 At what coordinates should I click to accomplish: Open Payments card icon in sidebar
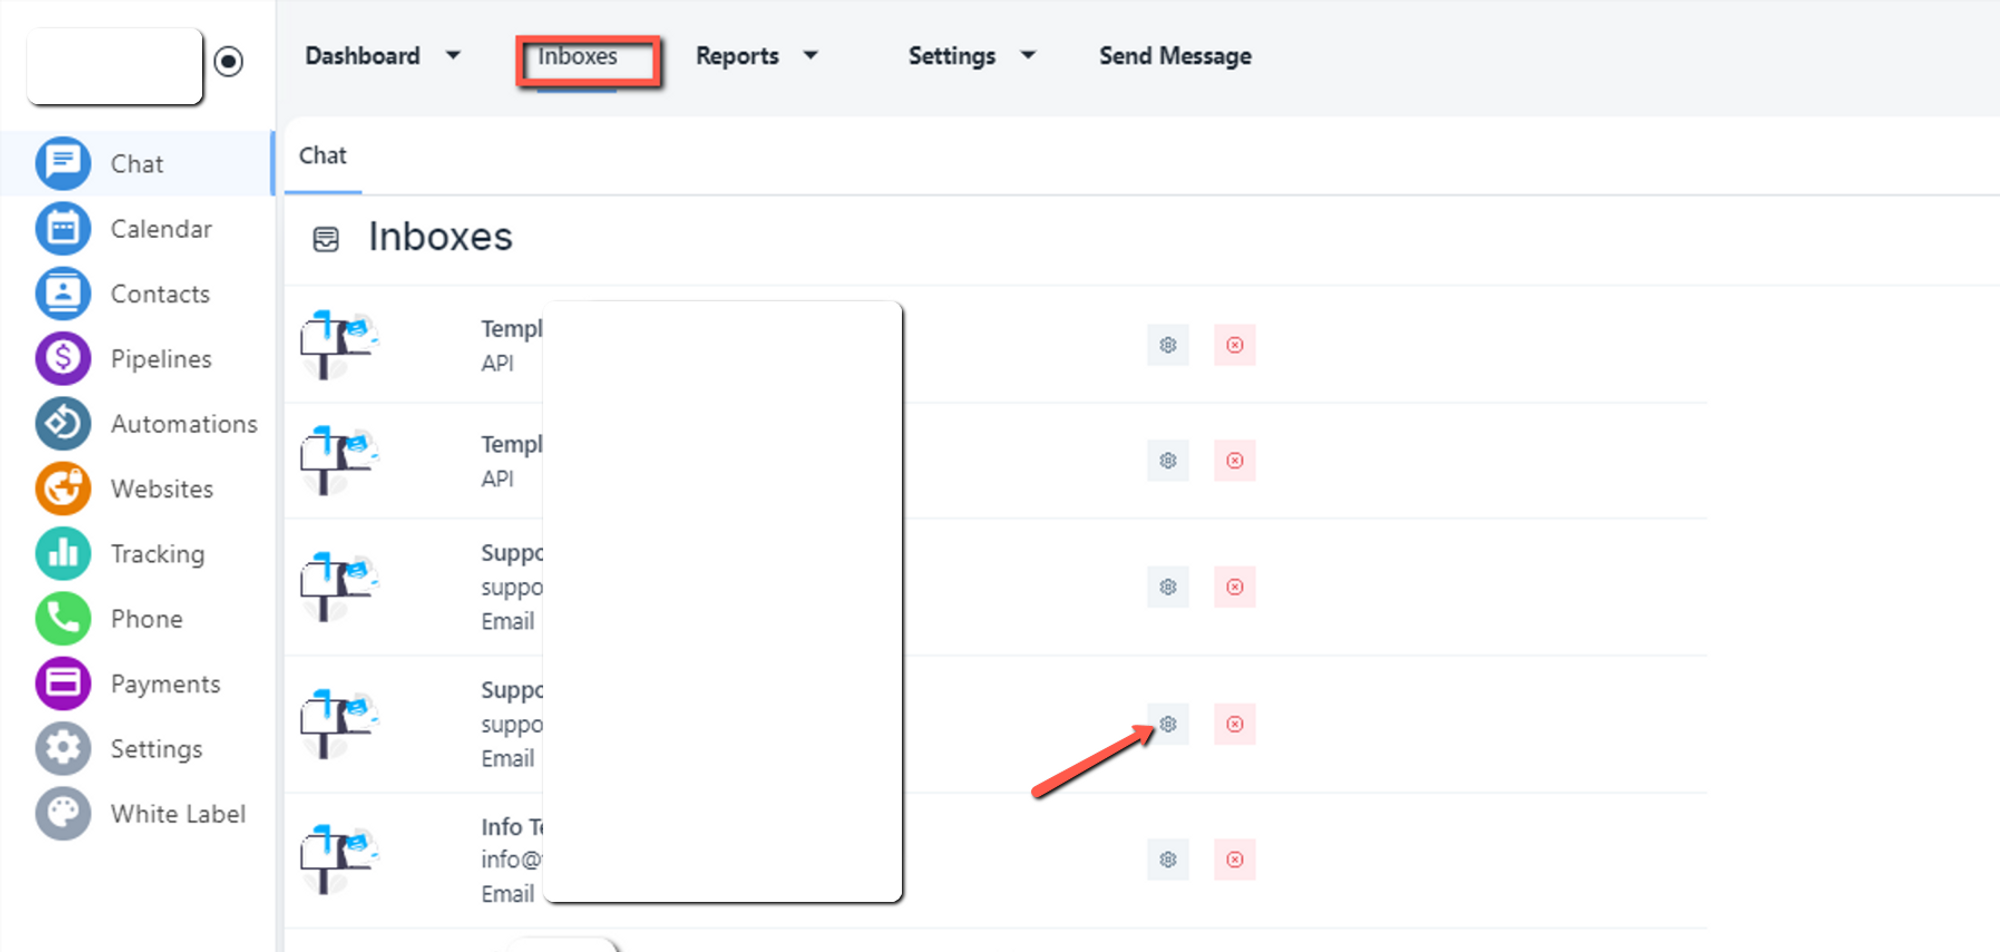click(63, 683)
